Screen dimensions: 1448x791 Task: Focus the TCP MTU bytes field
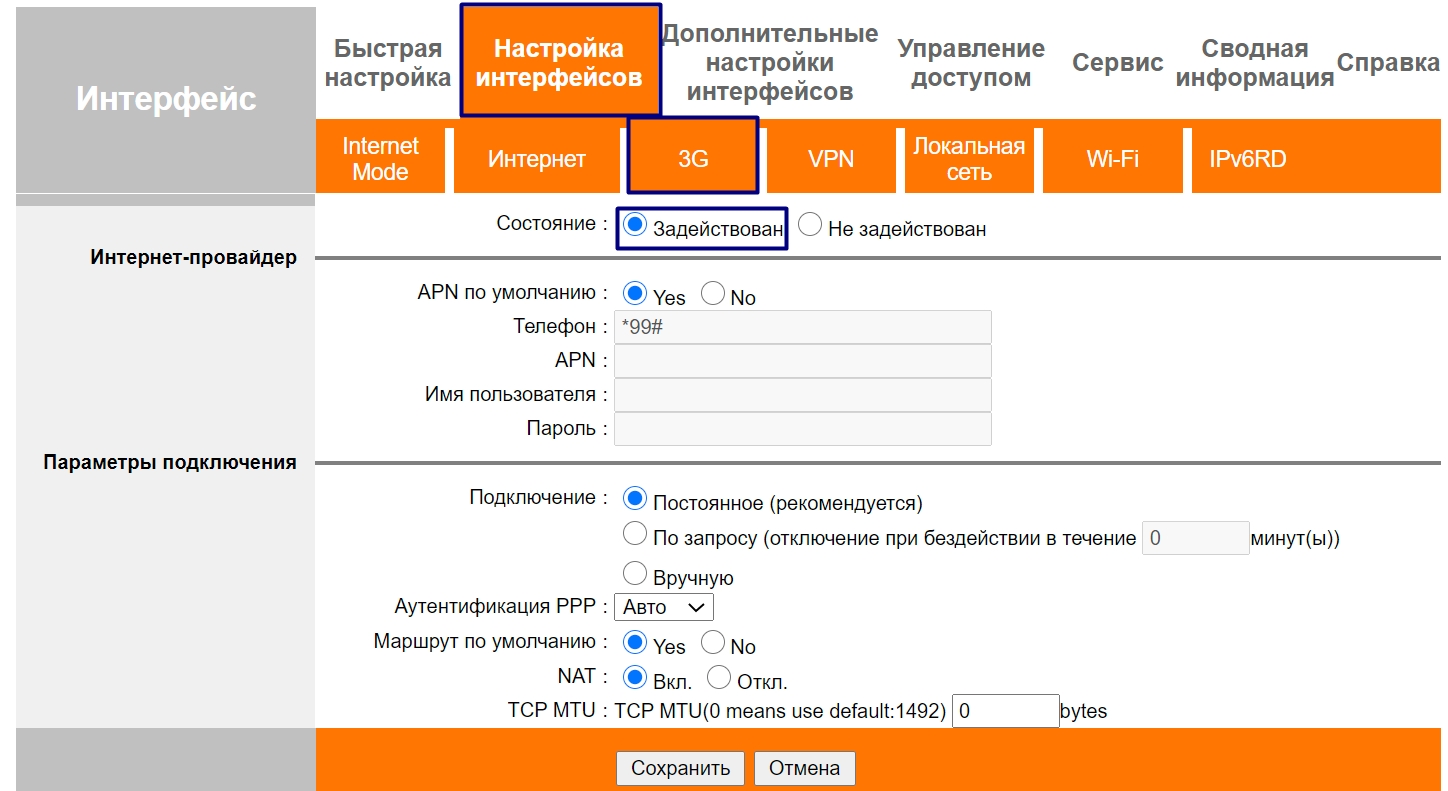click(x=1005, y=711)
